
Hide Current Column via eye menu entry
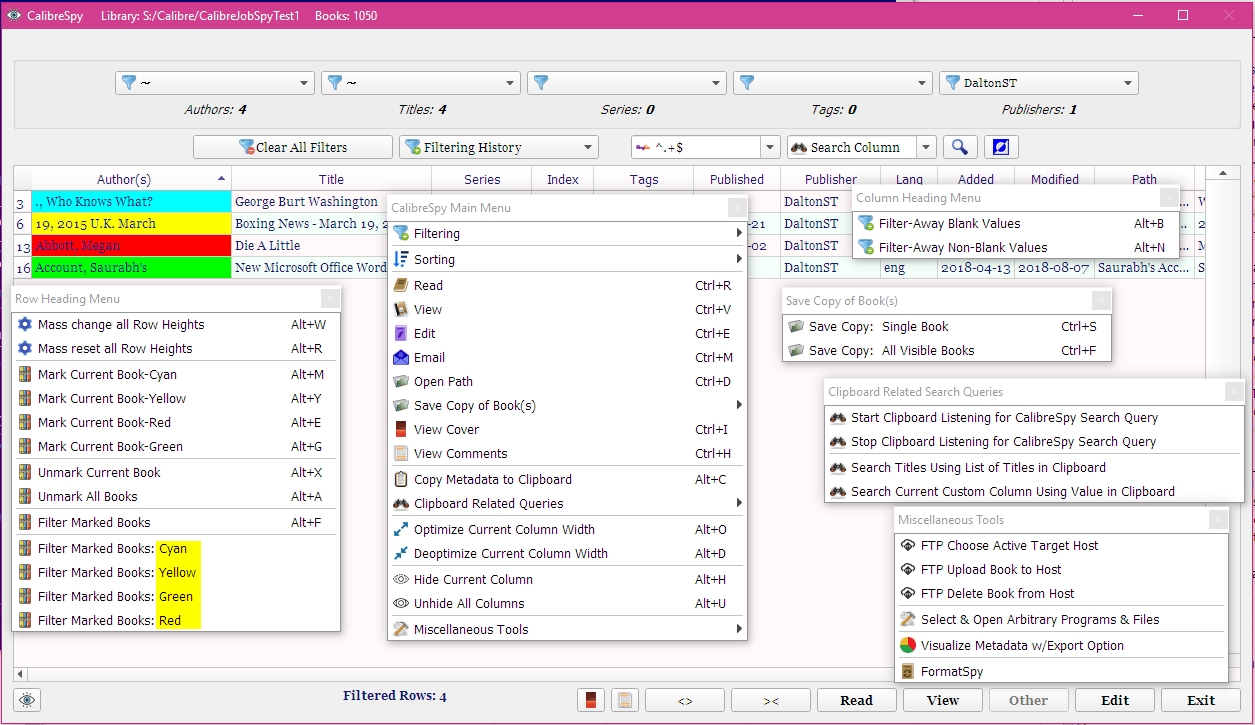pos(473,579)
